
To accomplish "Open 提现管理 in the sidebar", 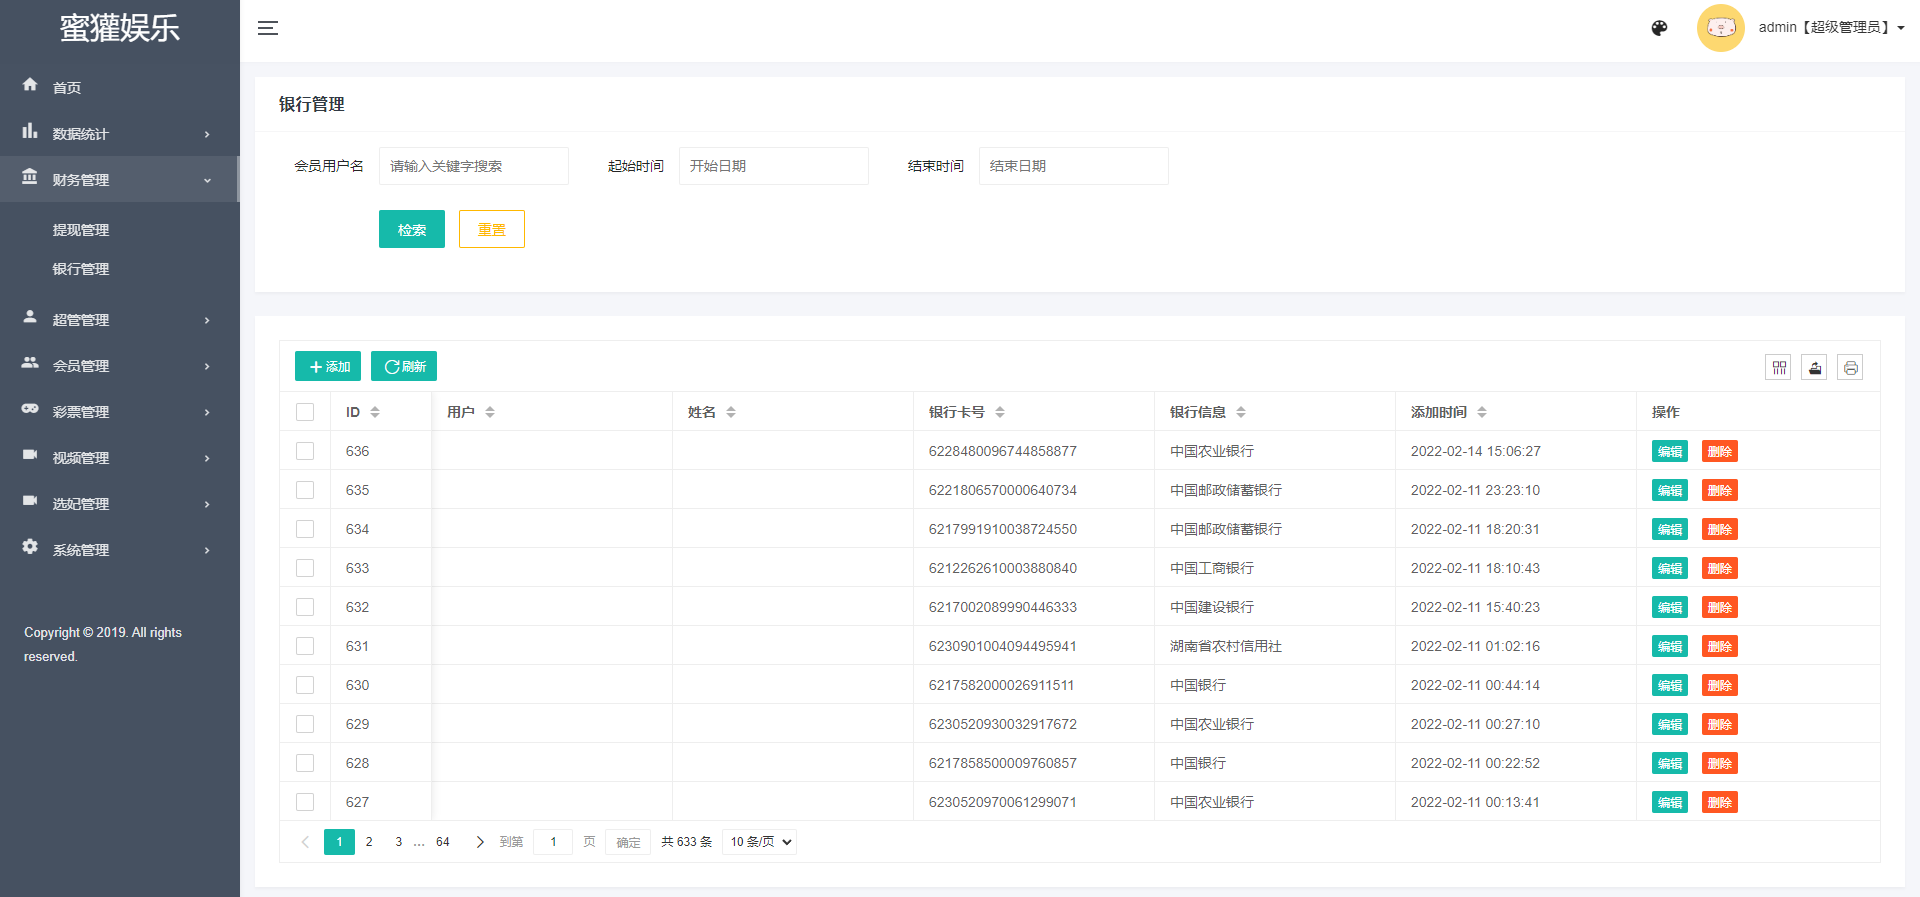I will [x=81, y=230].
